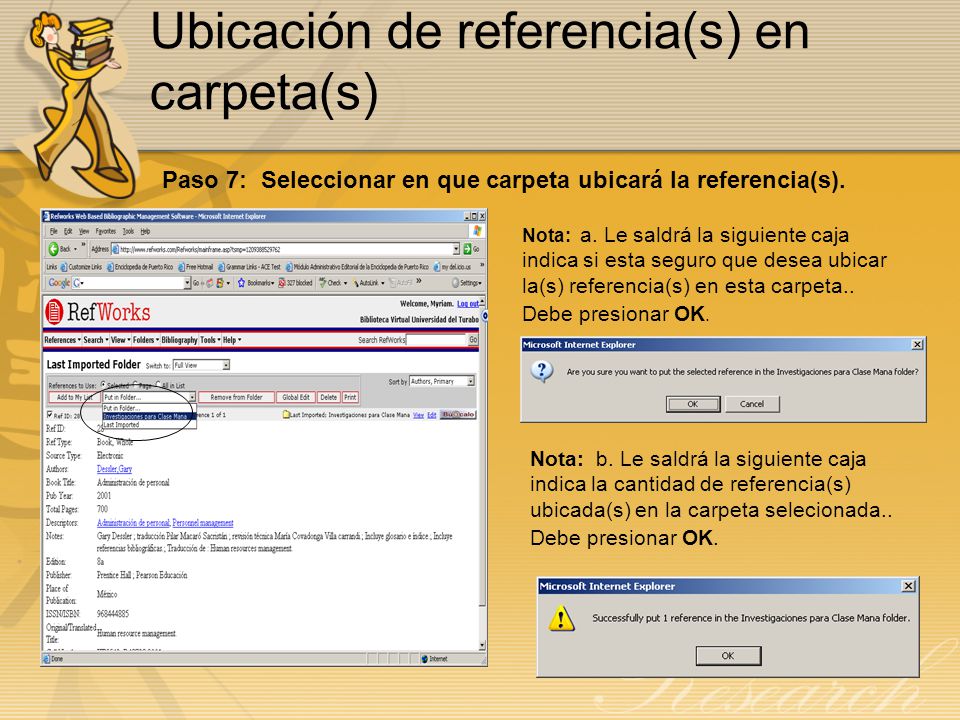This screenshot has width=960, height=720.
Task: Click Cancel in the confirmation dialog
Action: point(752,404)
